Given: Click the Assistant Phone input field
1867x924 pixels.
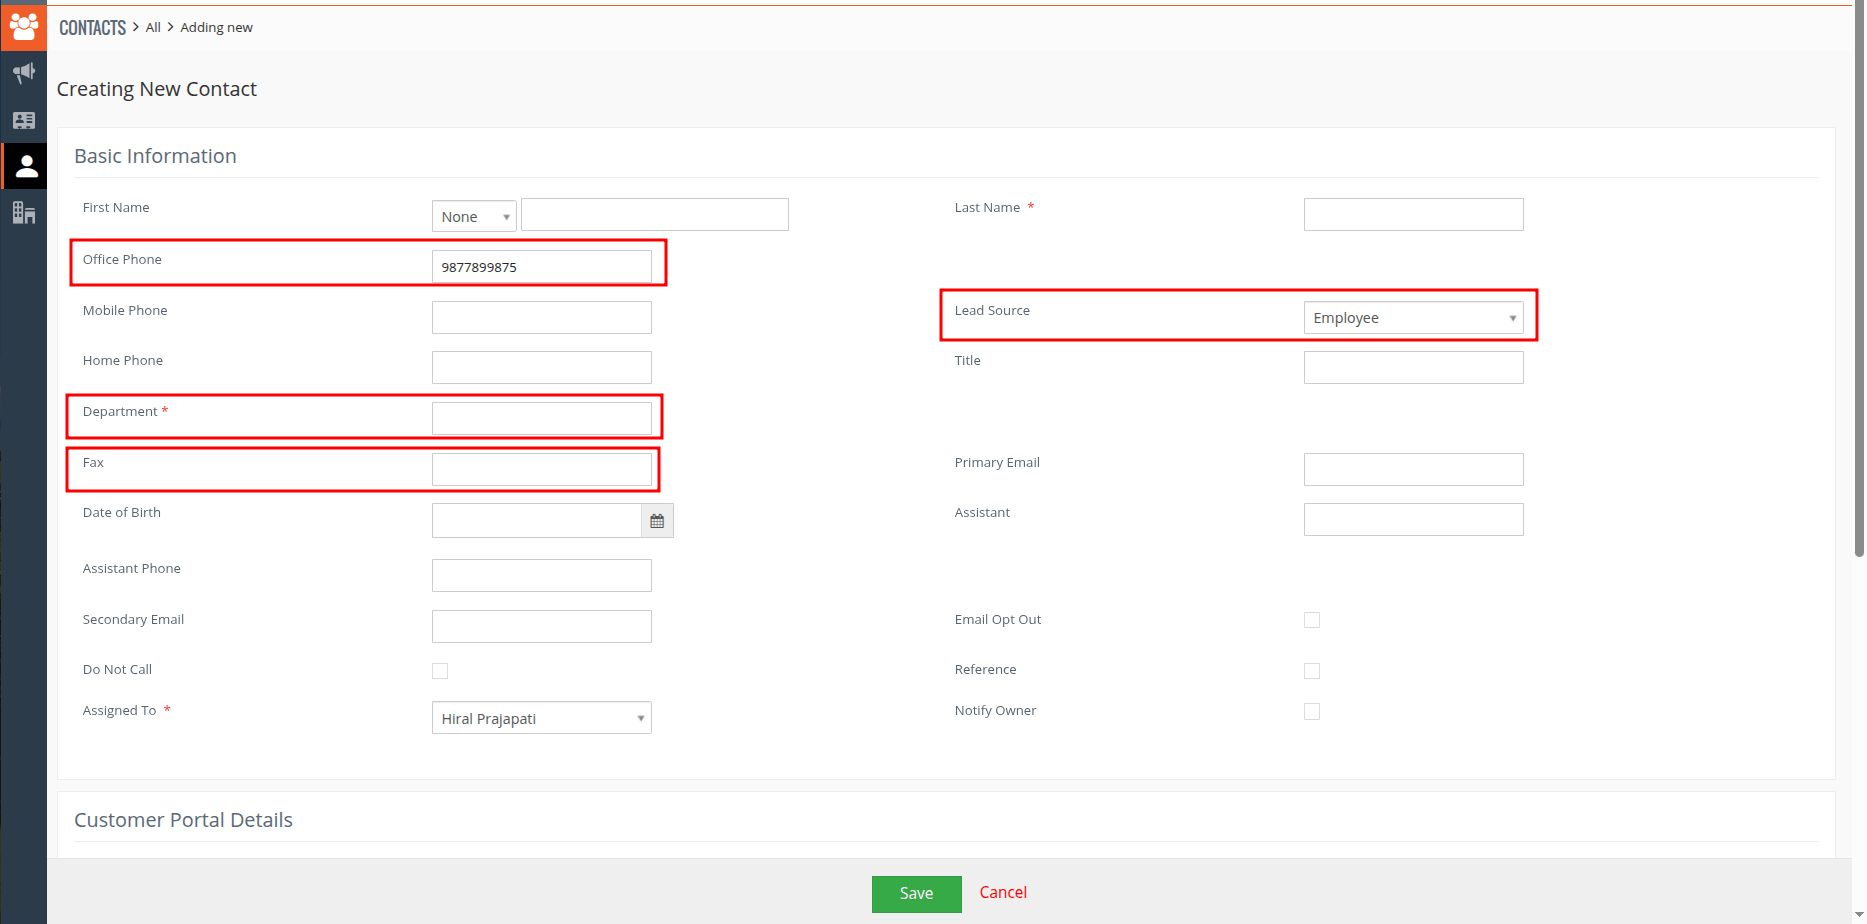Looking at the screenshot, I should click(x=541, y=575).
